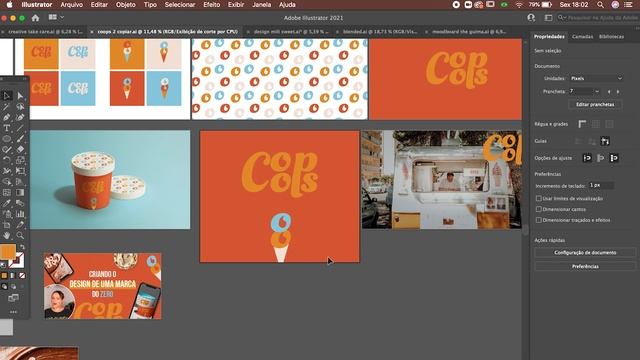Viewport: 640px width, 360px height.
Task: Click the Mesh tool
Action: coord(7,192)
